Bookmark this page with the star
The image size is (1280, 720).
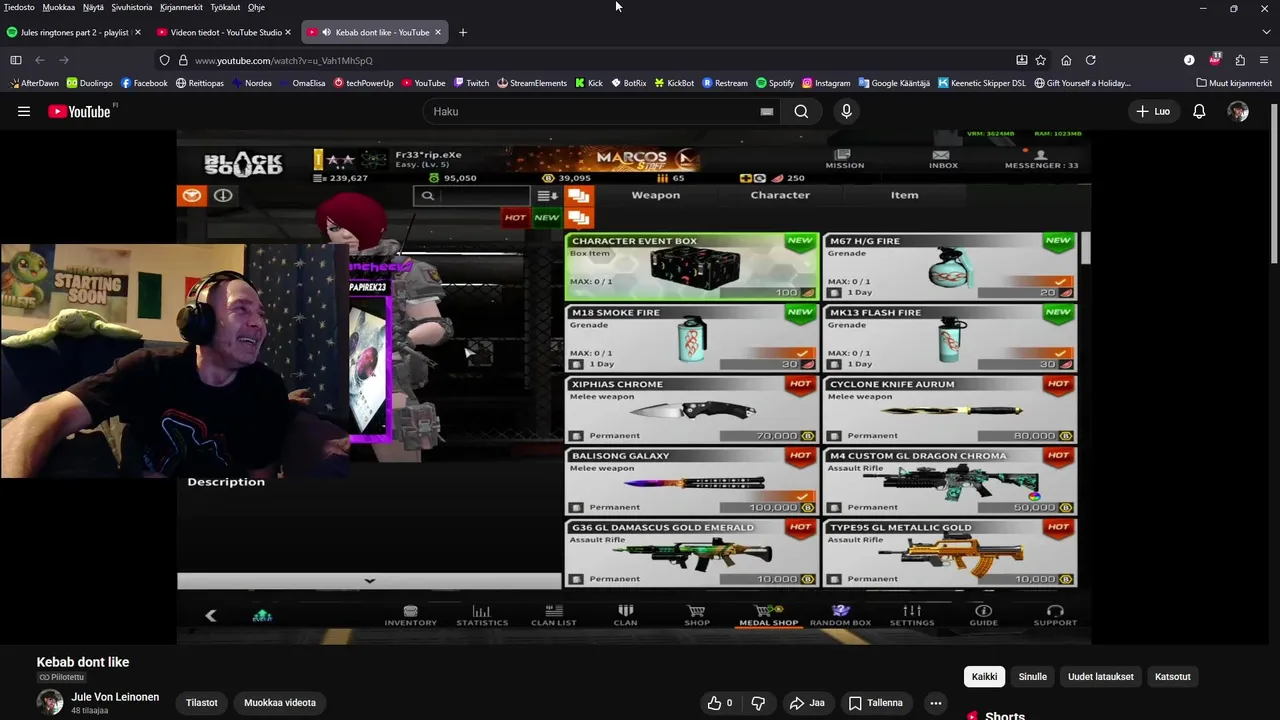click(1041, 60)
